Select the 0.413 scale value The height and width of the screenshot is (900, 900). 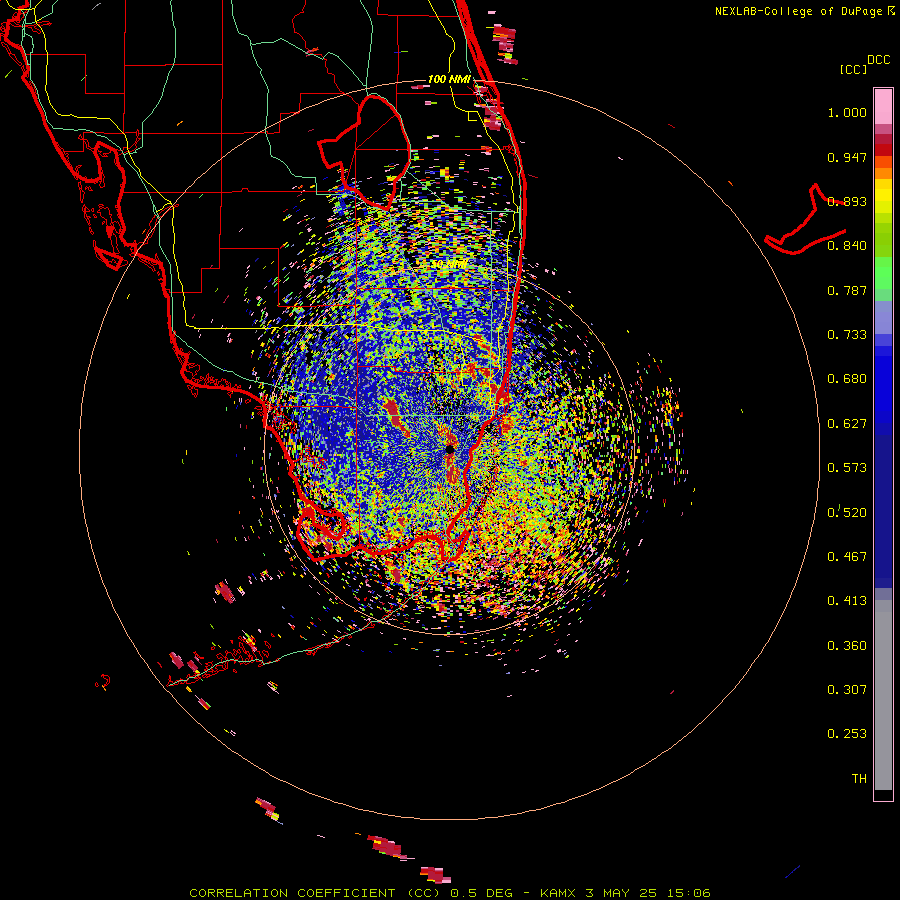[x=847, y=601]
